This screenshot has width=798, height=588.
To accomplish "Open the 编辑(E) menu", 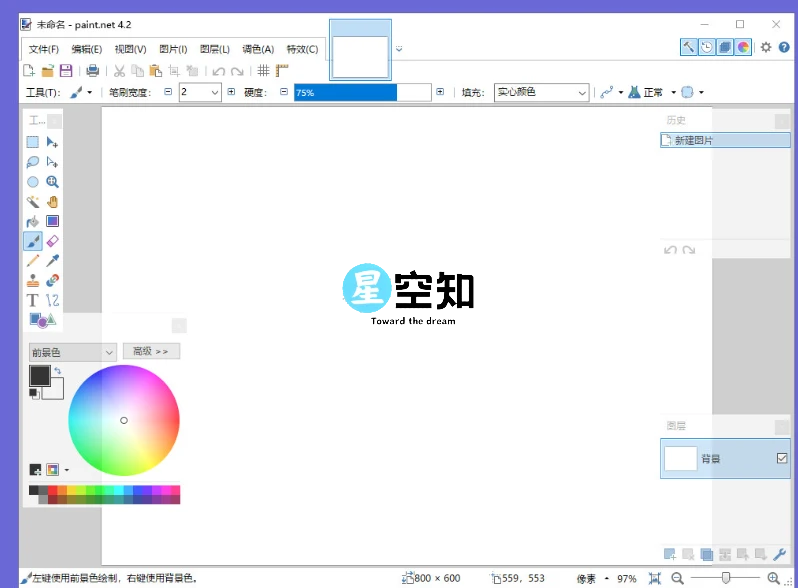I will coord(87,49).
